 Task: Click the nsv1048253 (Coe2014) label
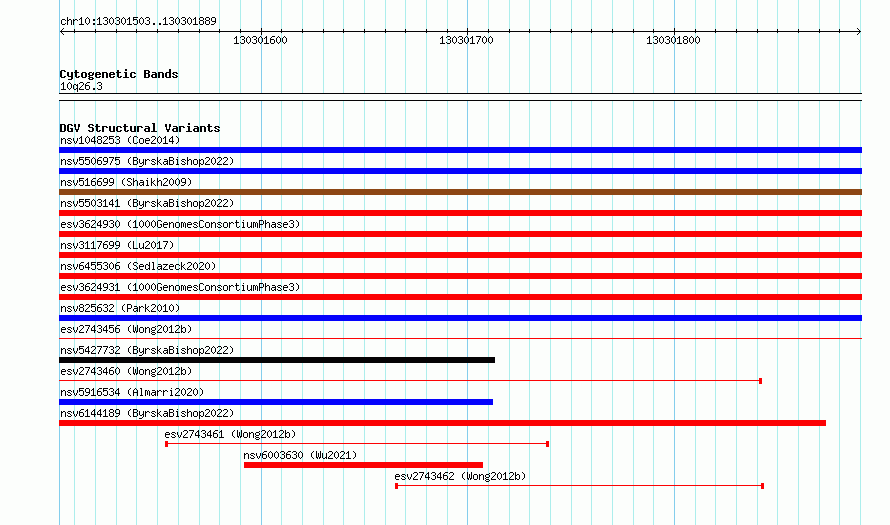click(x=120, y=140)
